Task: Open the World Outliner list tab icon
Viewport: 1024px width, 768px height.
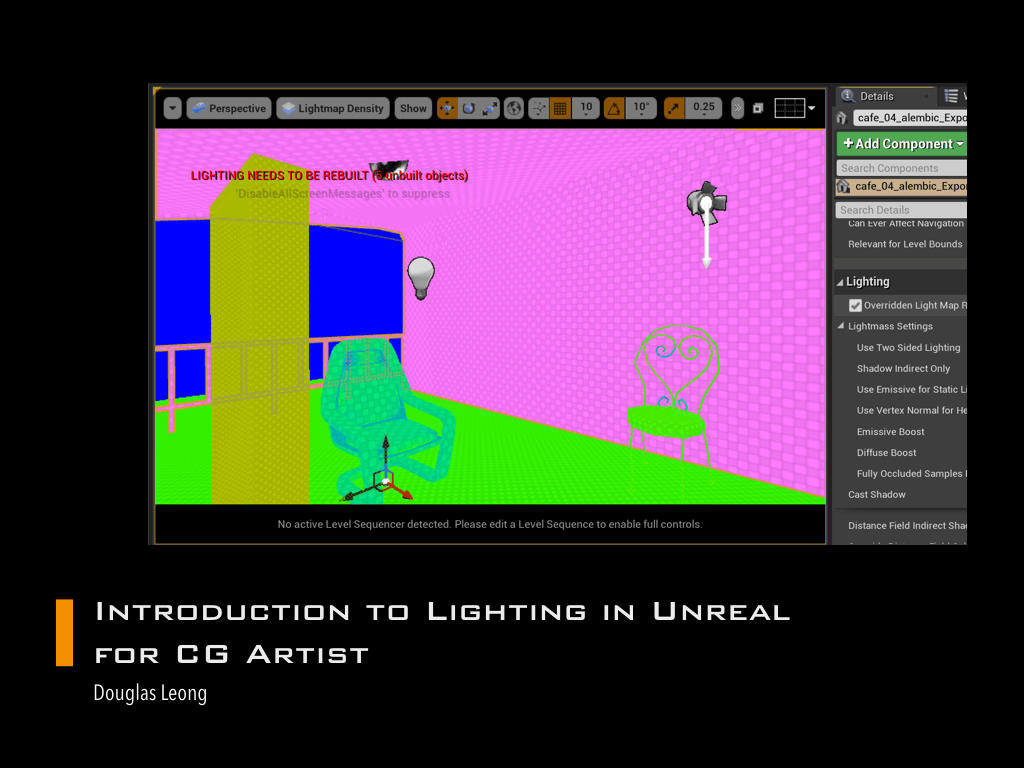Action: (952, 97)
